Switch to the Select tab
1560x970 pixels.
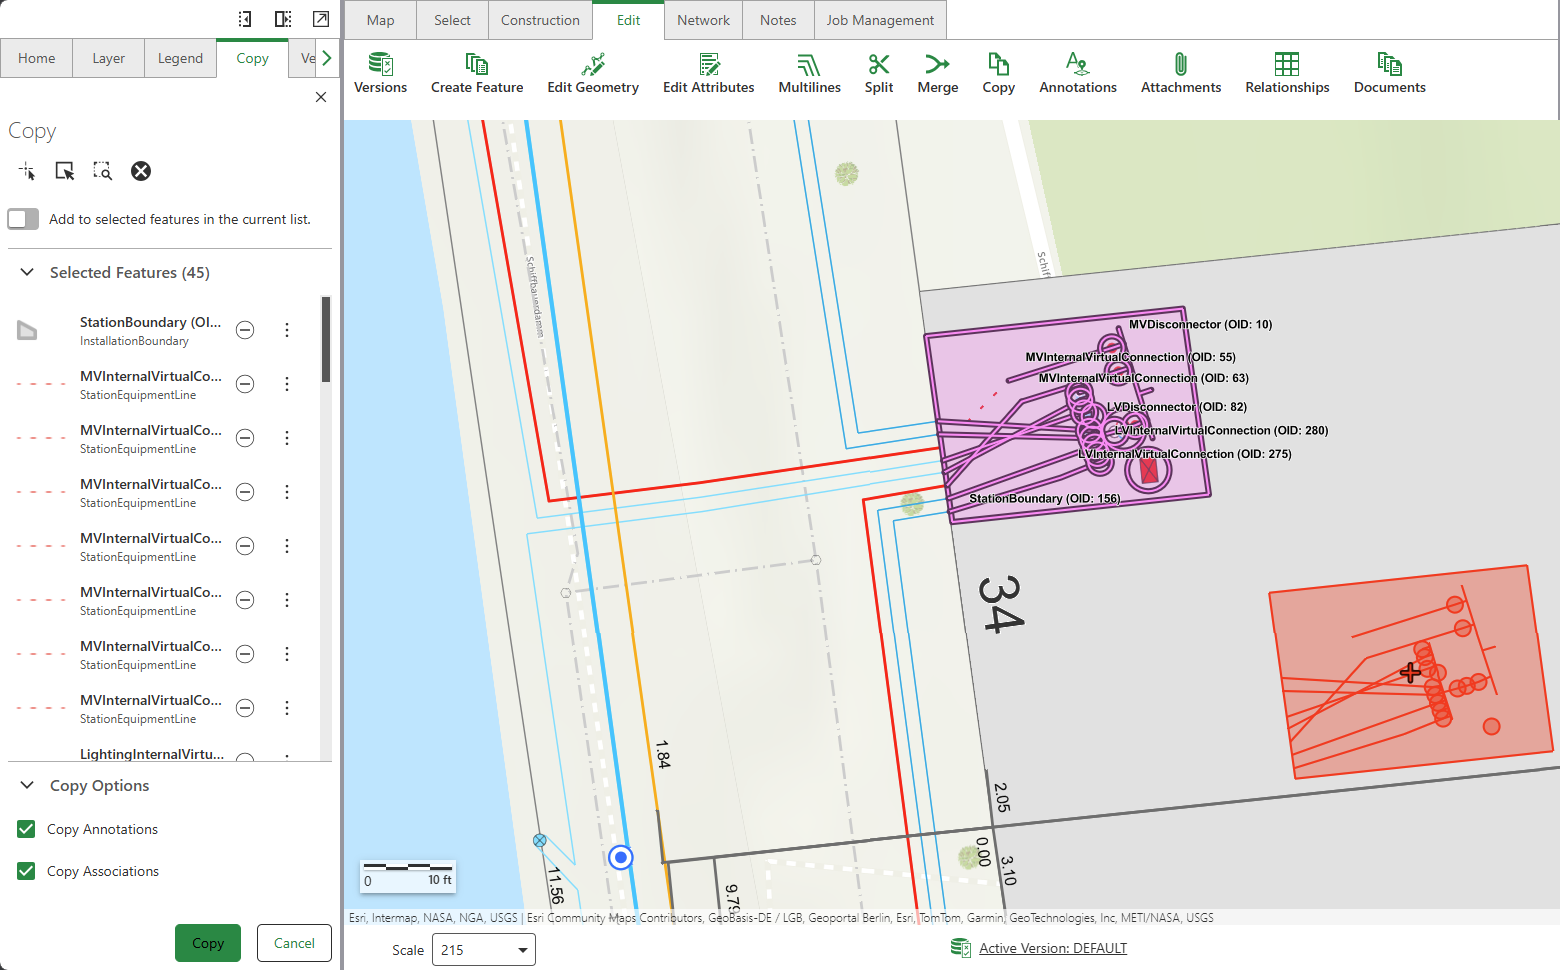[452, 20]
